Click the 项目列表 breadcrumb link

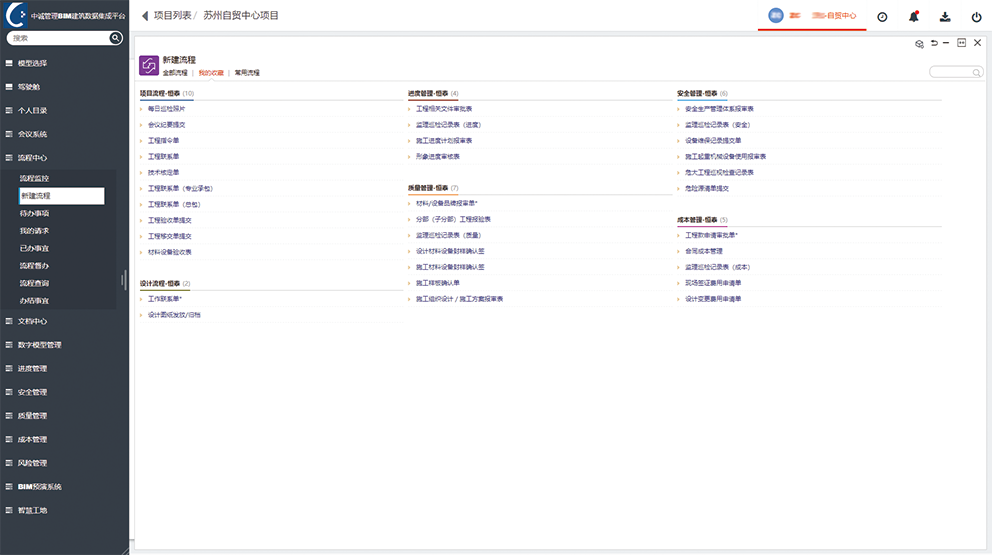coord(172,16)
